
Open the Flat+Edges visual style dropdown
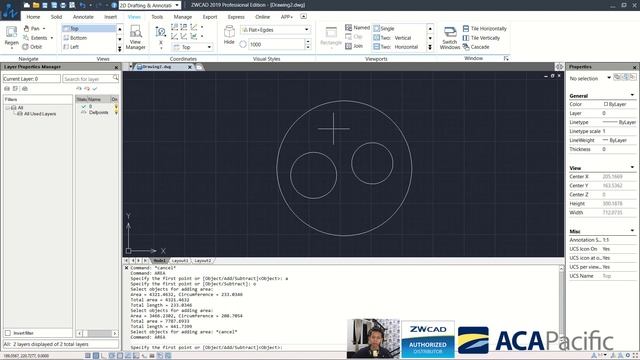[307, 29]
